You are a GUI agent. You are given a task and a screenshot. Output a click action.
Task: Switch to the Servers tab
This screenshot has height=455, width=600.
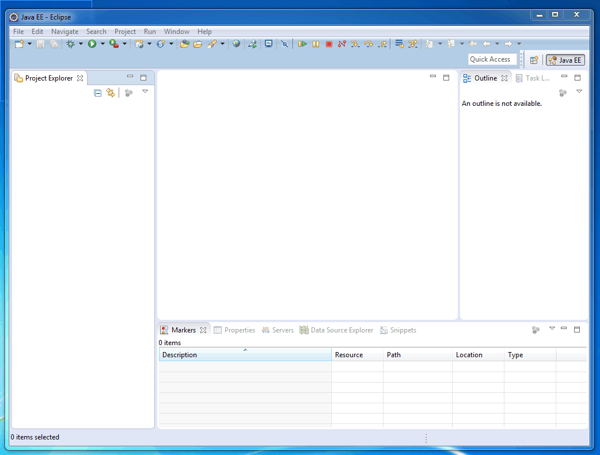point(278,330)
